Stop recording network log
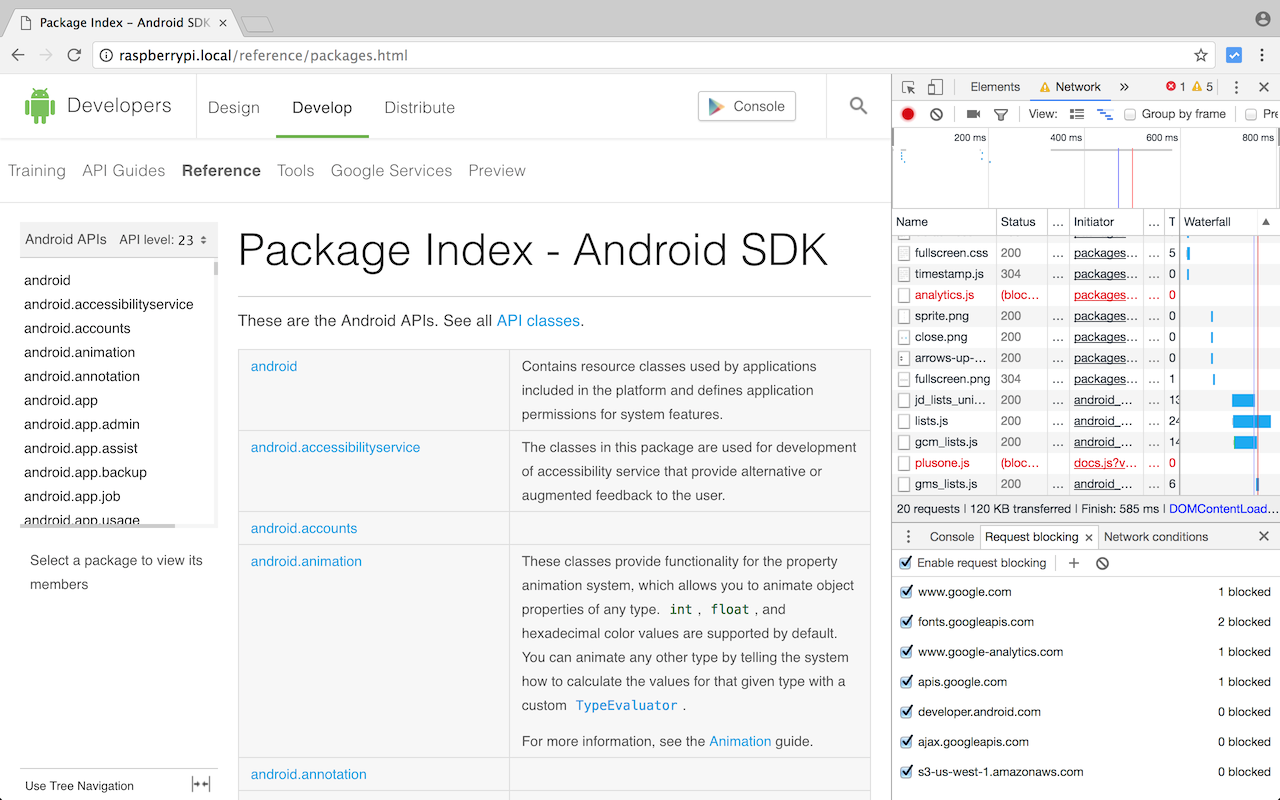The height and width of the screenshot is (800, 1280). tap(908, 114)
